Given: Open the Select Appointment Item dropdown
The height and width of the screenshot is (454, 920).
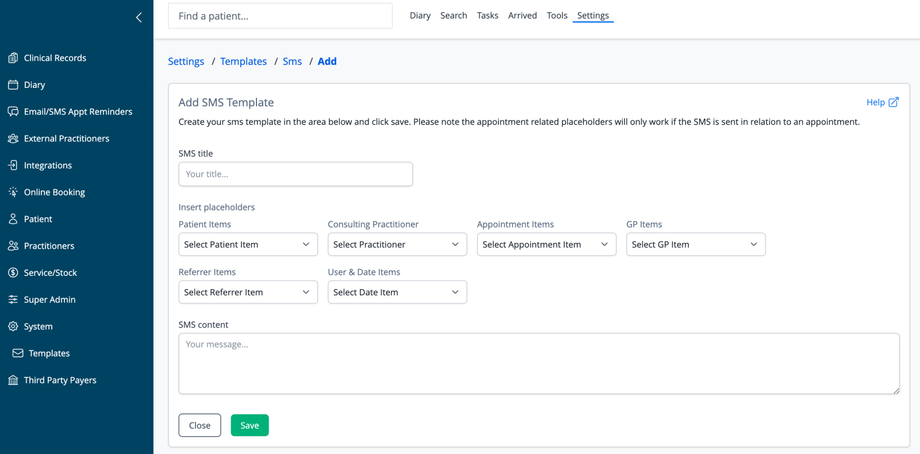Looking at the screenshot, I should (x=546, y=245).
